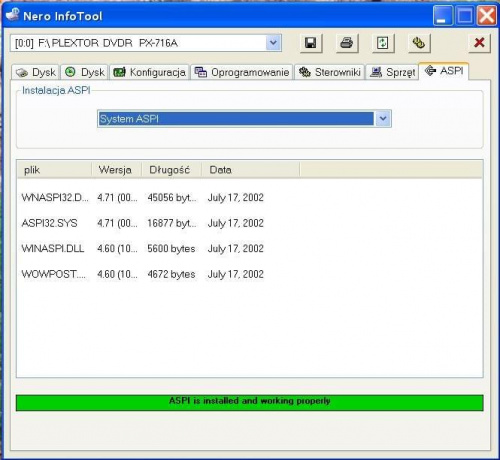
Task: Open the Sprzęt tab
Action: coord(392,72)
